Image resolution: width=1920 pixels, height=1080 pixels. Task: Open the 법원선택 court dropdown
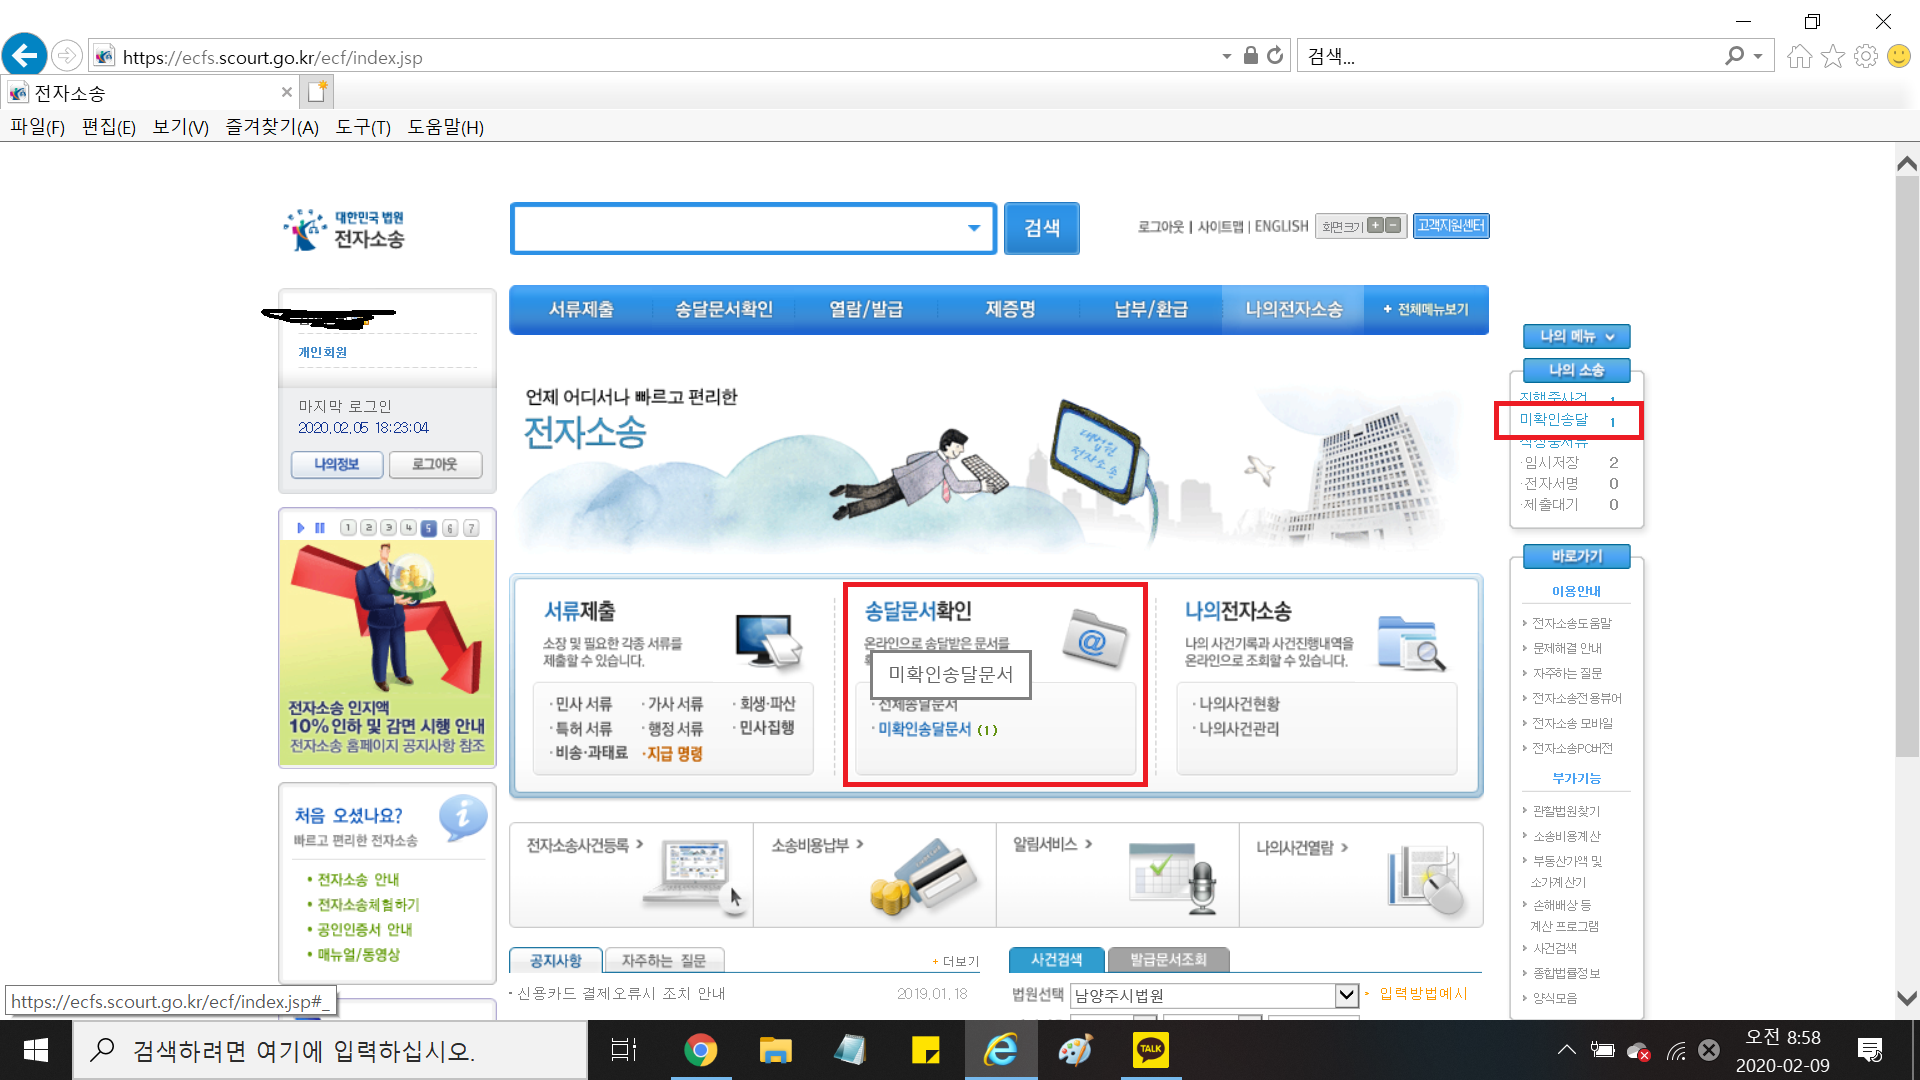(x=1346, y=995)
